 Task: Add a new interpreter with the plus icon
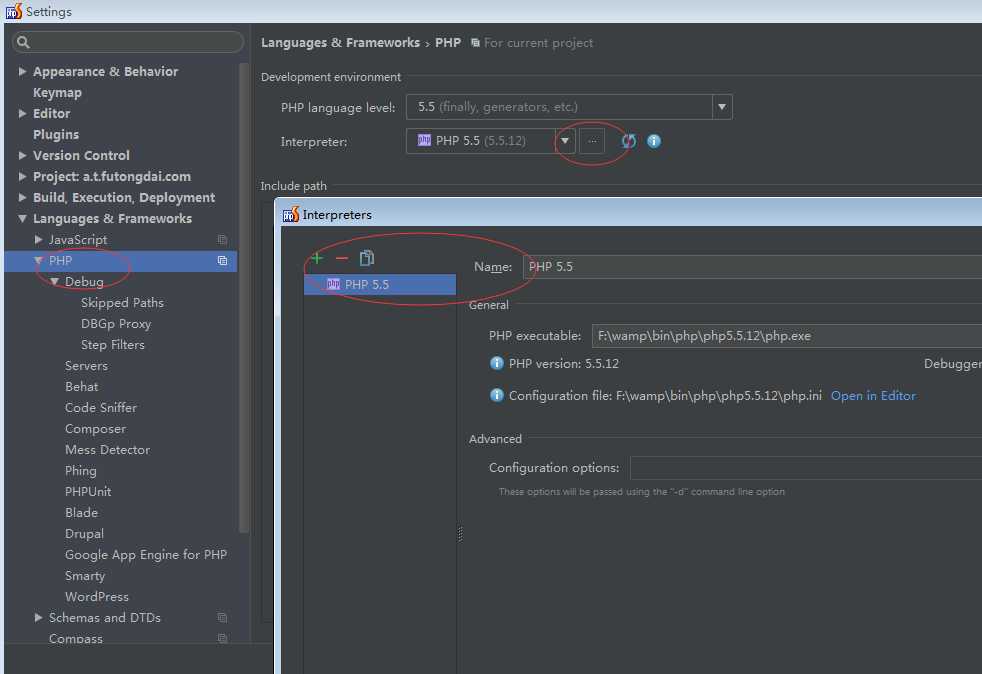click(x=317, y=258)
